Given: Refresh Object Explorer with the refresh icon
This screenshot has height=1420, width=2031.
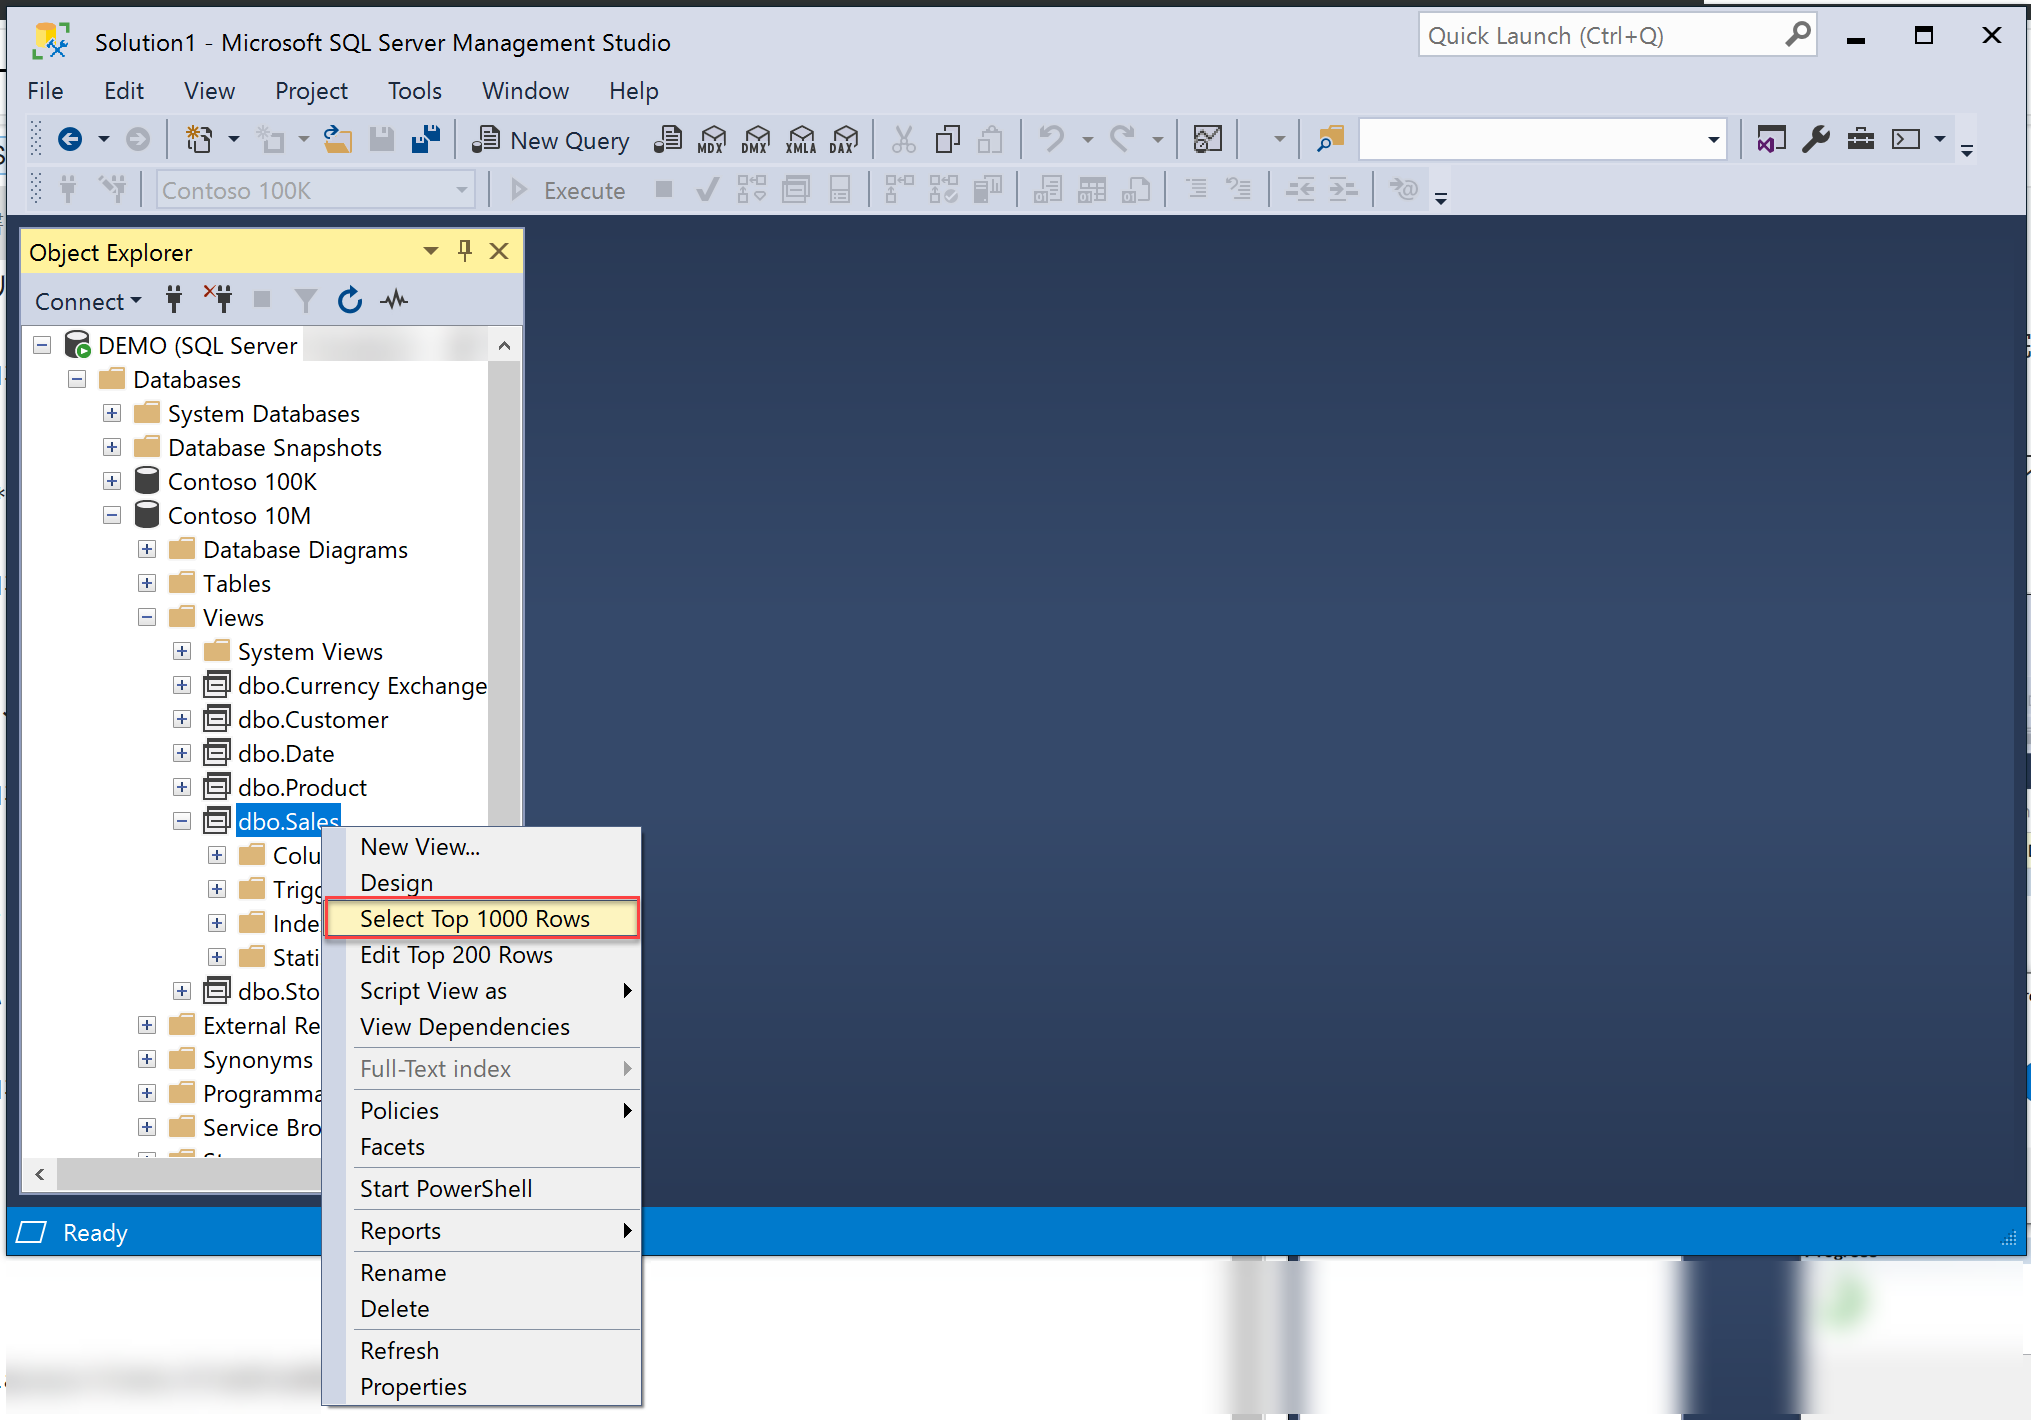Looking at the screenshot, I should 349,300.
